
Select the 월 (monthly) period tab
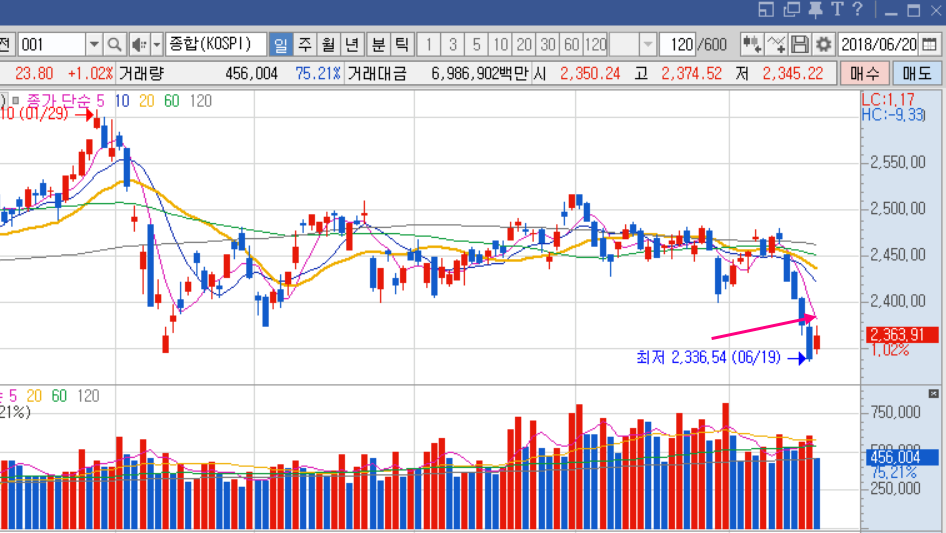[x=328, y=45]
